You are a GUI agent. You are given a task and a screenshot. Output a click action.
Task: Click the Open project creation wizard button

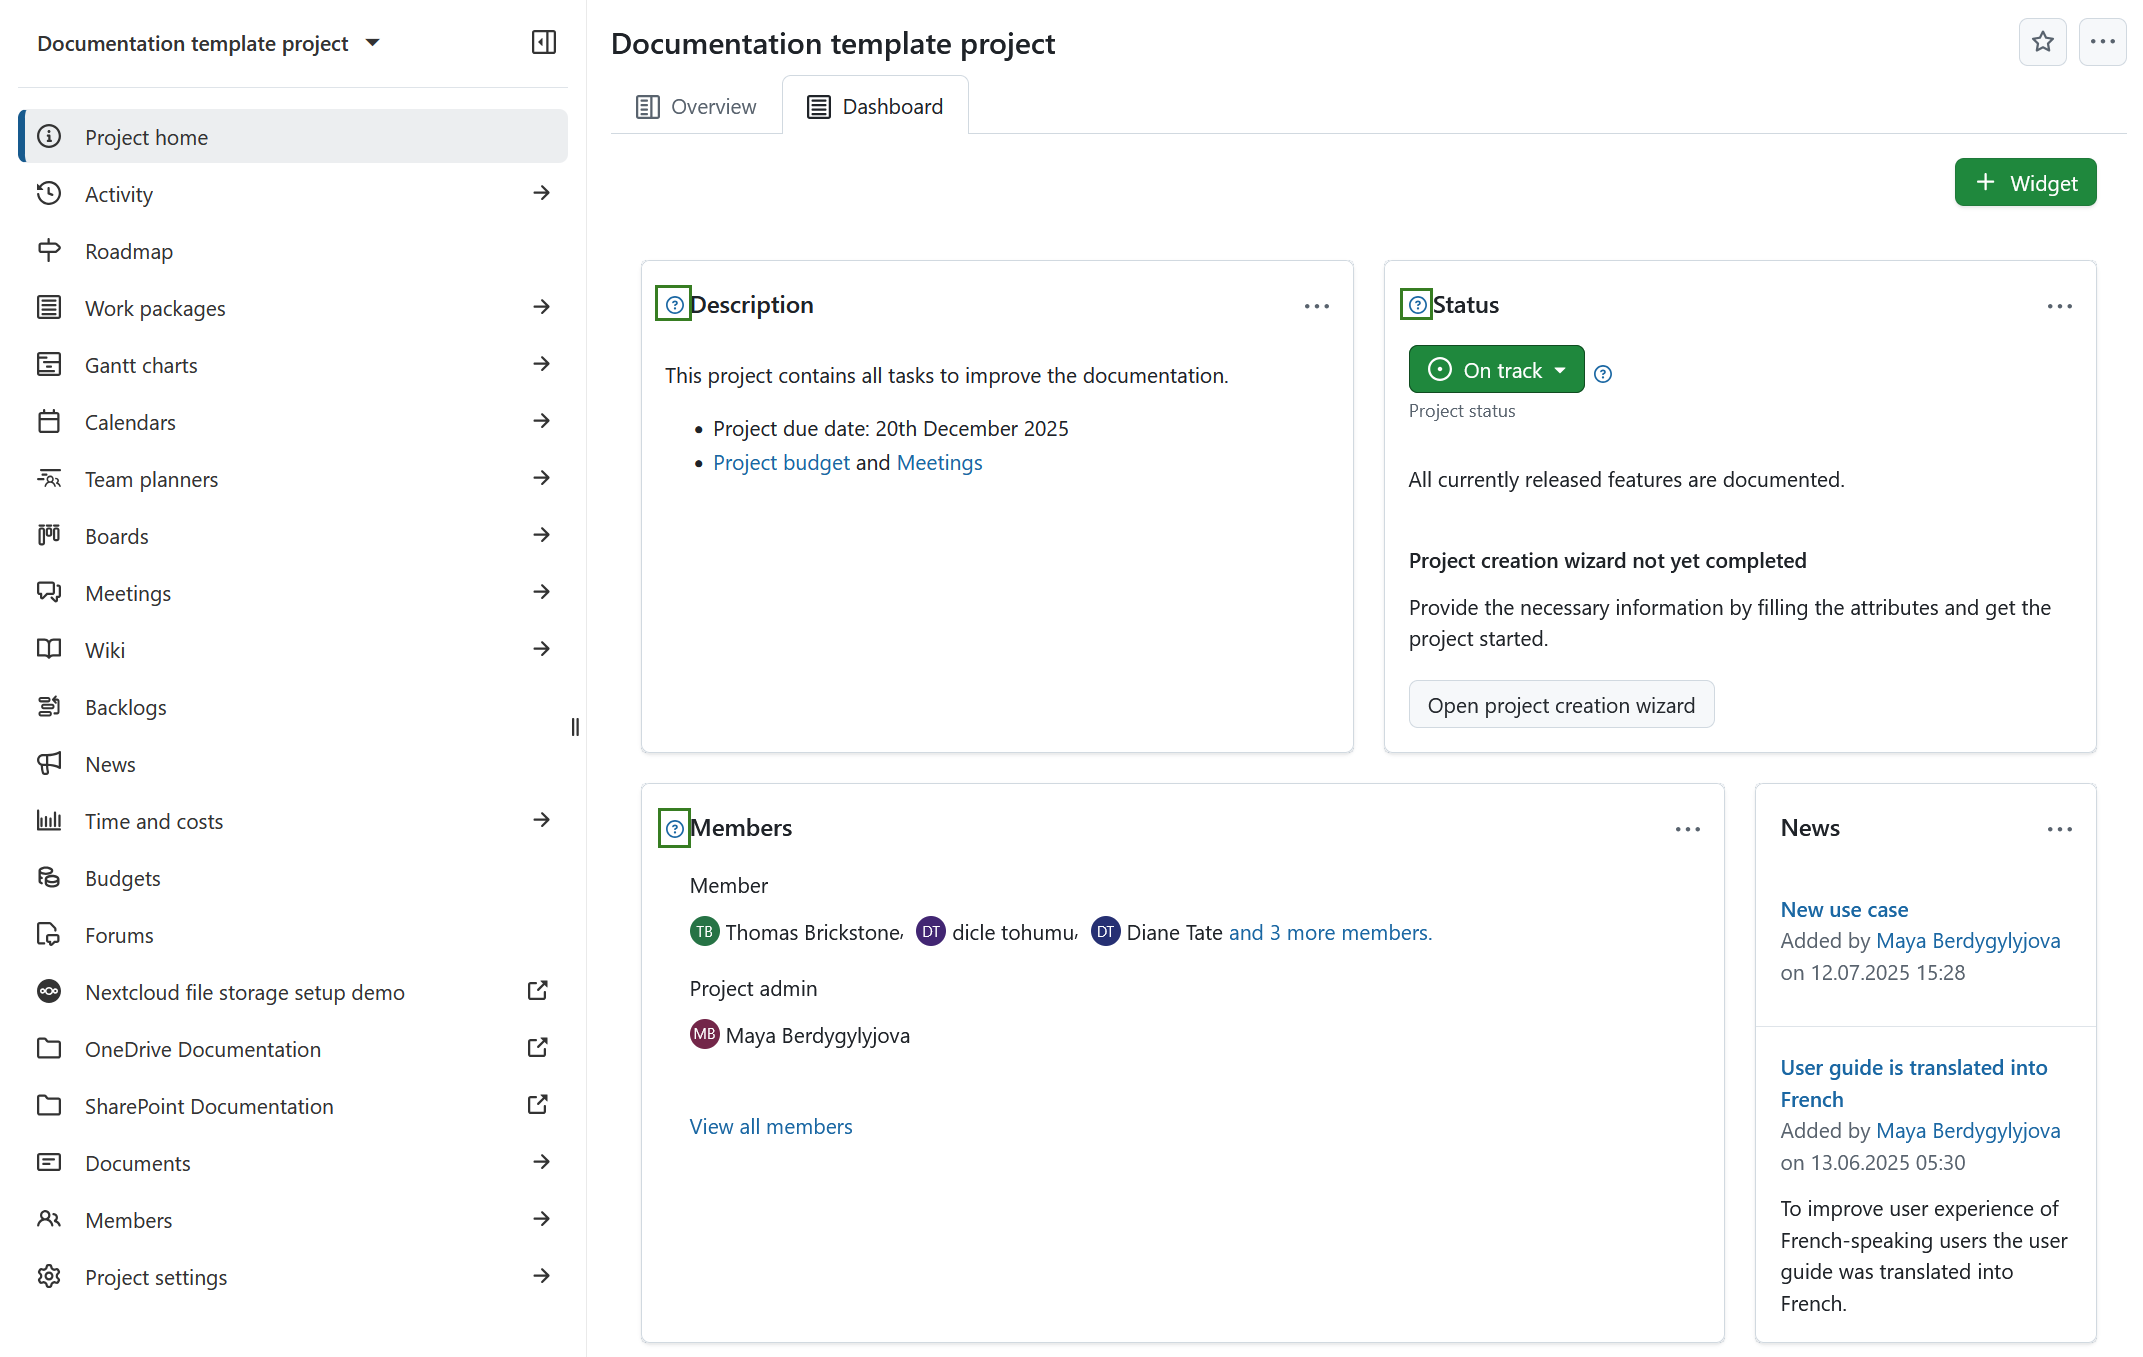[x=1561, y=704]
